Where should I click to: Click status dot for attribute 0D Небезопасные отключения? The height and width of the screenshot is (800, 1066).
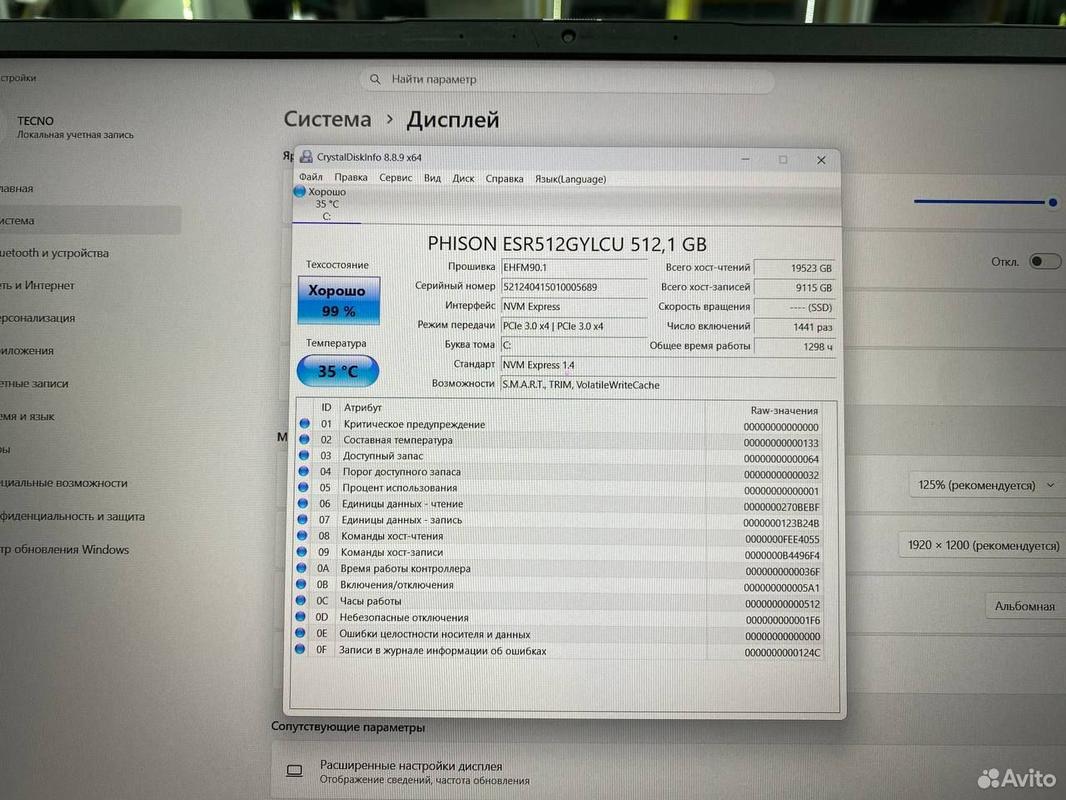tap(300, 617)
